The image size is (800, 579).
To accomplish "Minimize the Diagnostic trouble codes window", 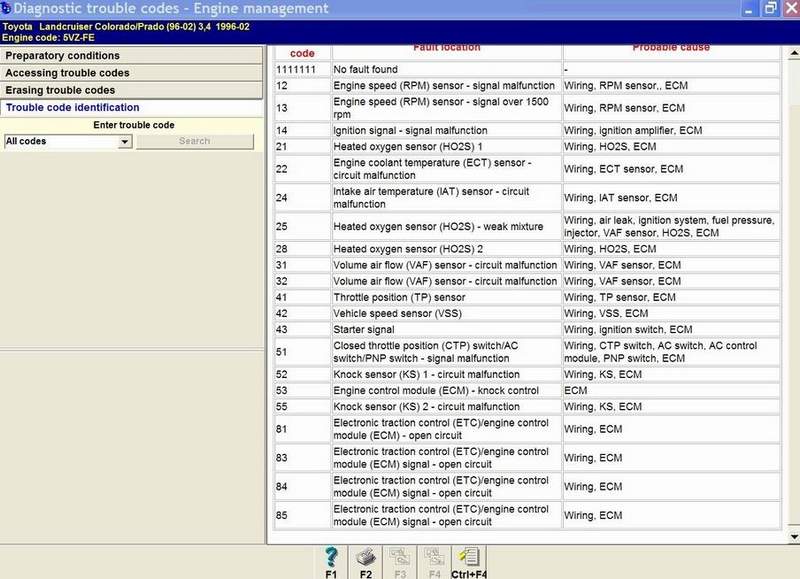I will (751, 8).
